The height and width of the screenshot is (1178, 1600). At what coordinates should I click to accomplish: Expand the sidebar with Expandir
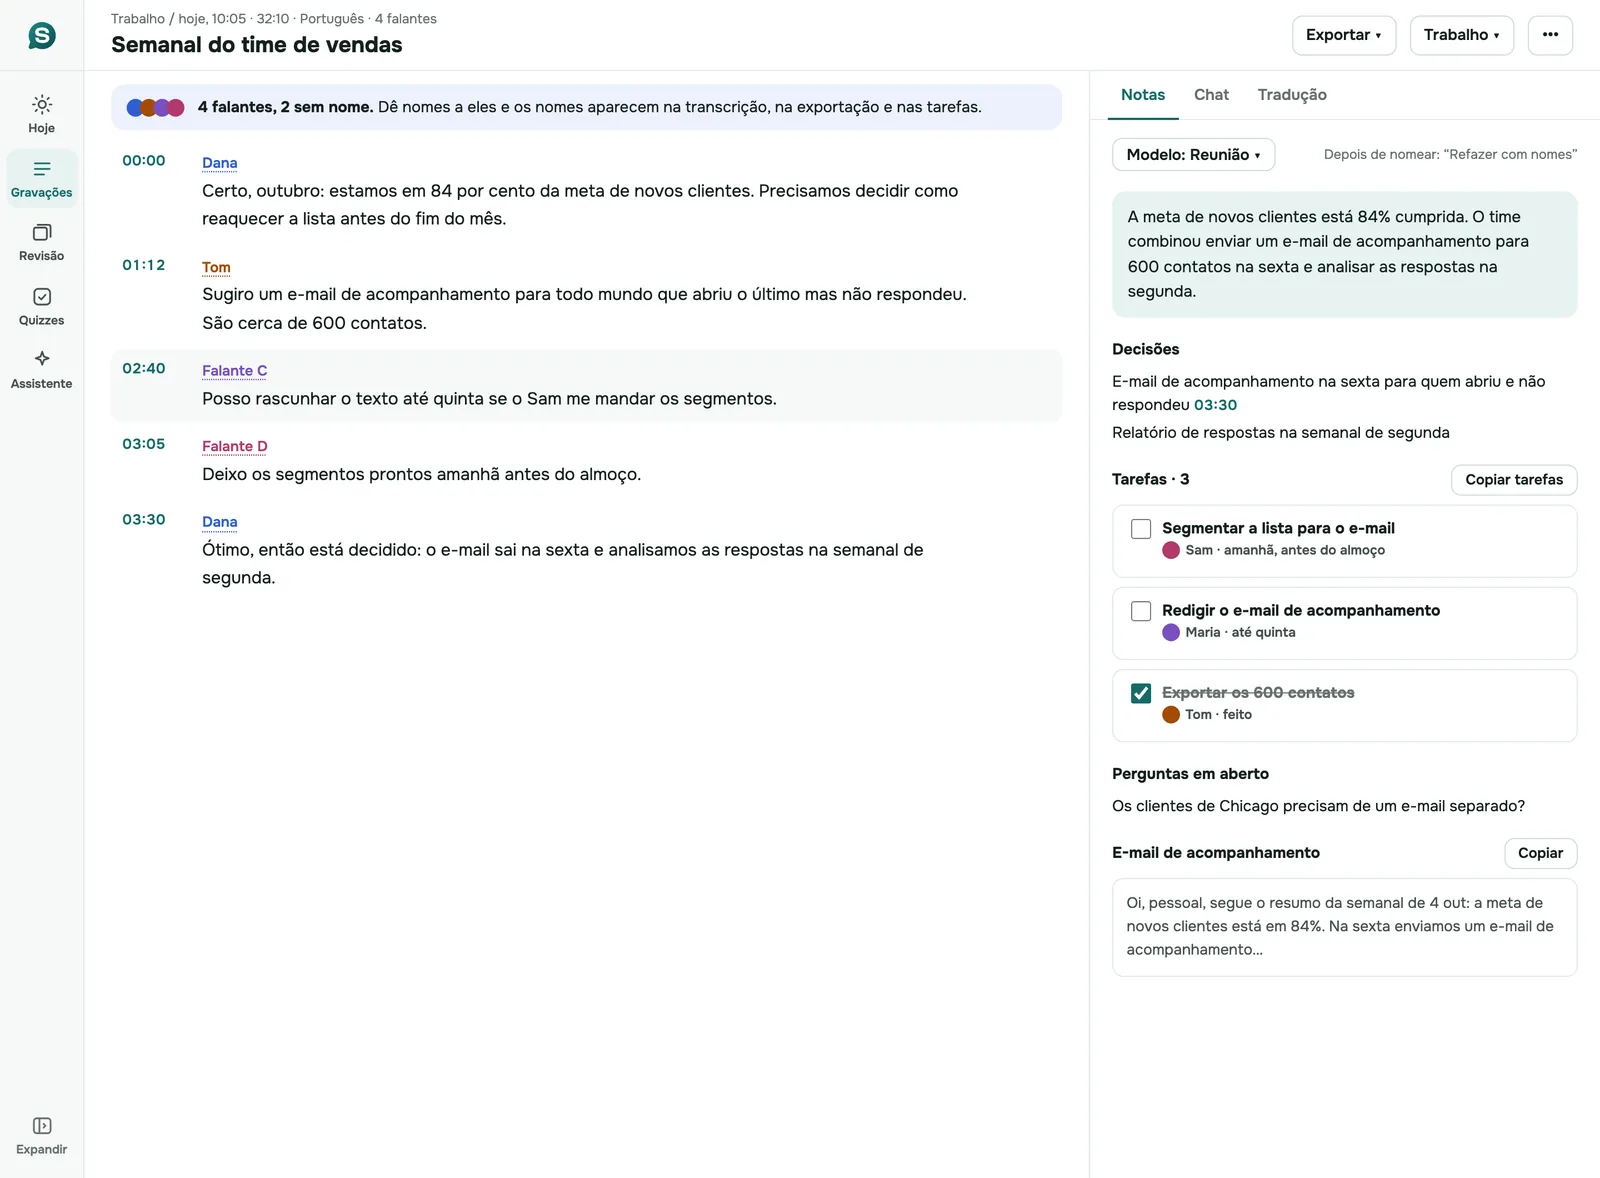click(42, 1136)
